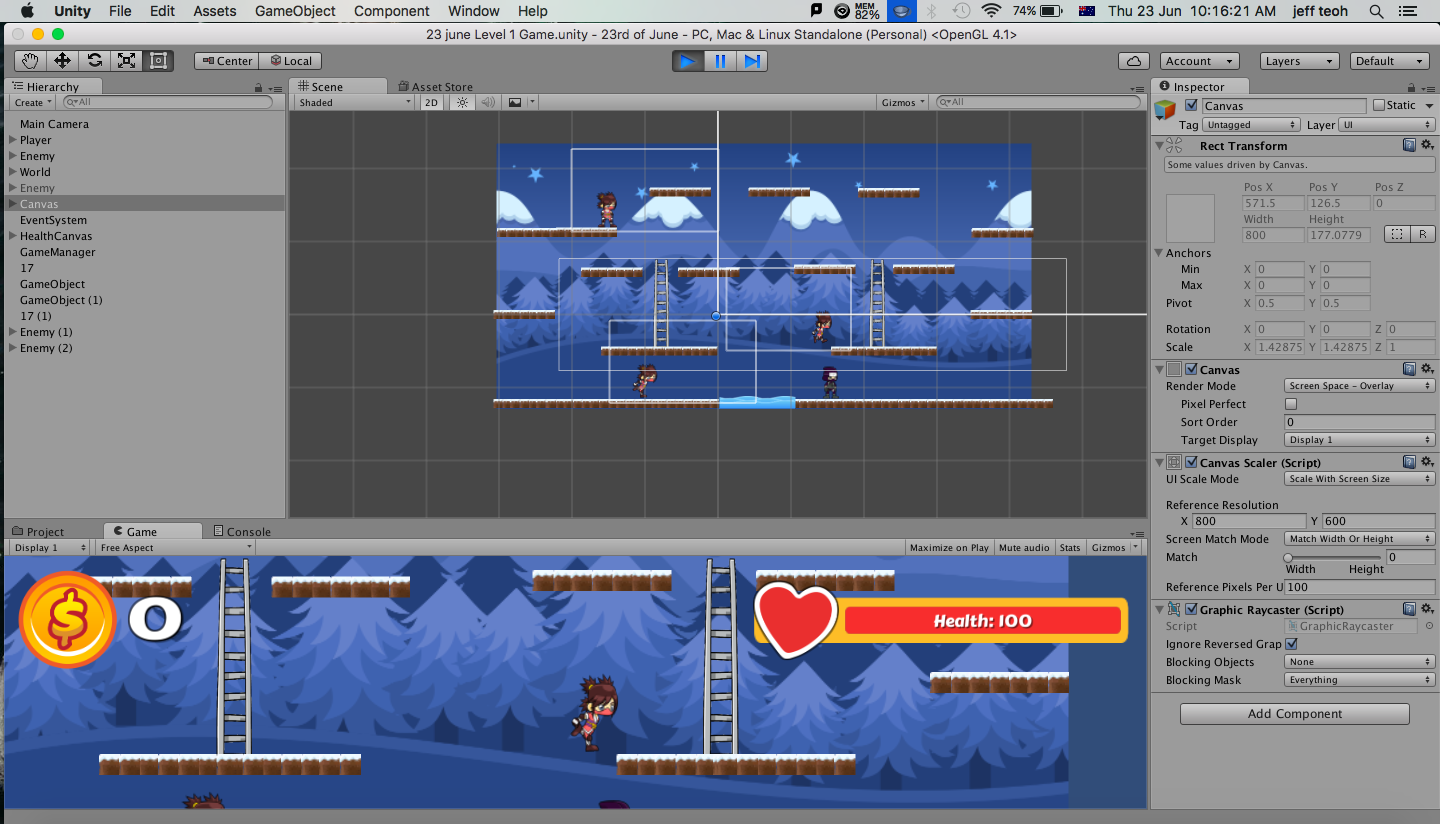Open Blocking Objects dropdown
Screen dimensions: 1440x824
point(1359,662)
